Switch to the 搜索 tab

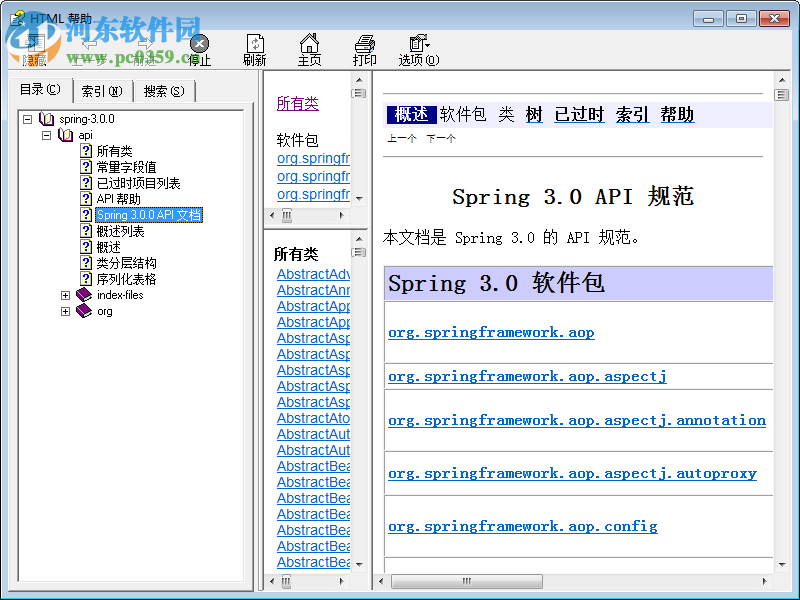click(x=165, y=91)
